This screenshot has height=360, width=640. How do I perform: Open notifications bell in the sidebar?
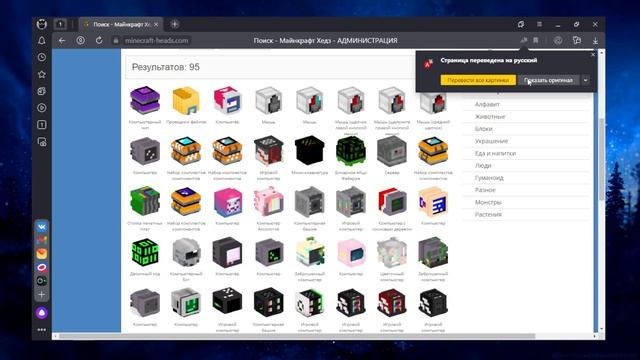click(42, 40)
